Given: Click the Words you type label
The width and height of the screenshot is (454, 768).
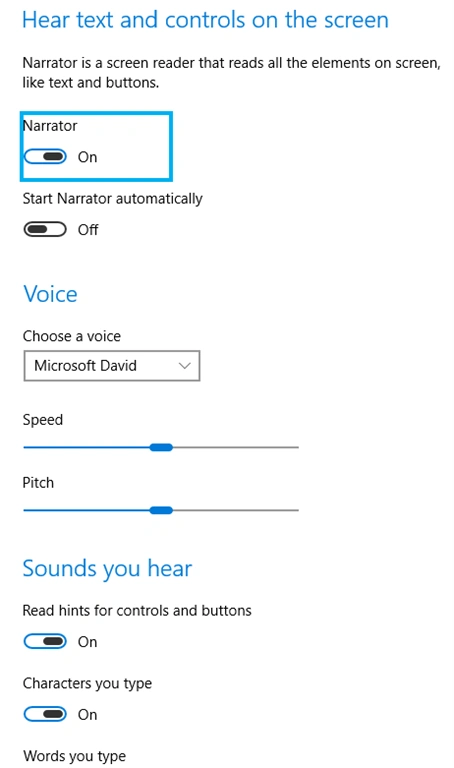Looking at the screenshot, I should pos(74,756).
